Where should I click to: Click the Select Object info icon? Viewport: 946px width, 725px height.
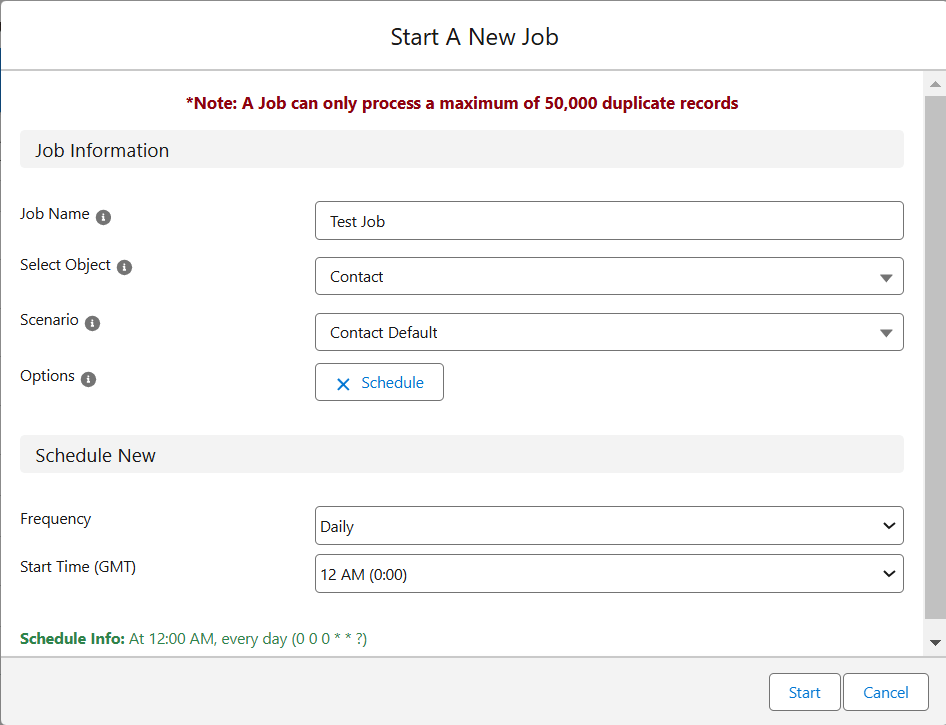click(x=124, y=267)
